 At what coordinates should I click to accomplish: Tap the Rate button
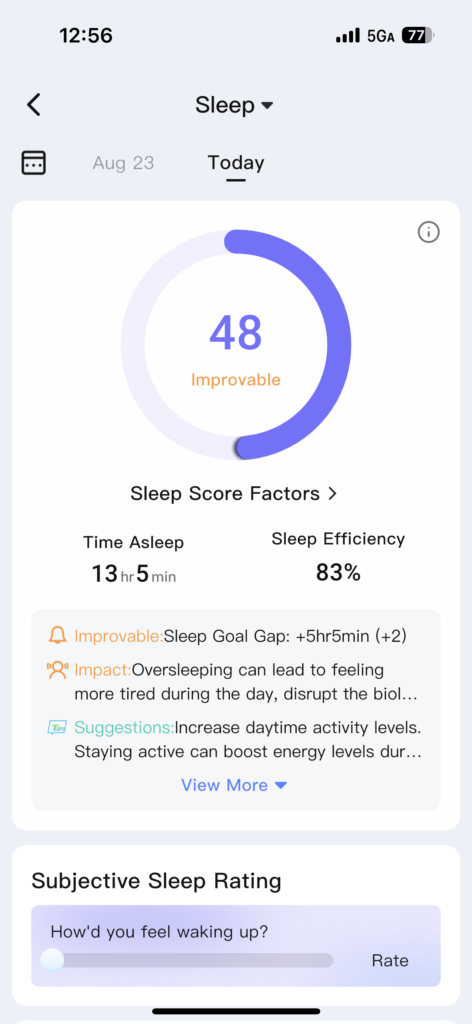[x=390, y=960]
